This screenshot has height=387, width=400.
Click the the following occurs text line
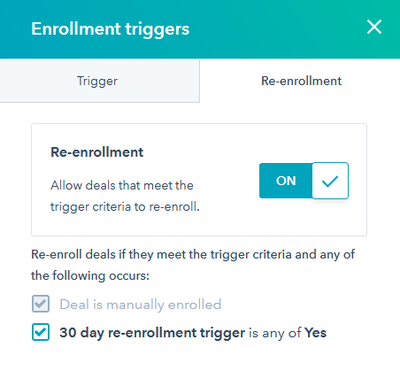90,276
